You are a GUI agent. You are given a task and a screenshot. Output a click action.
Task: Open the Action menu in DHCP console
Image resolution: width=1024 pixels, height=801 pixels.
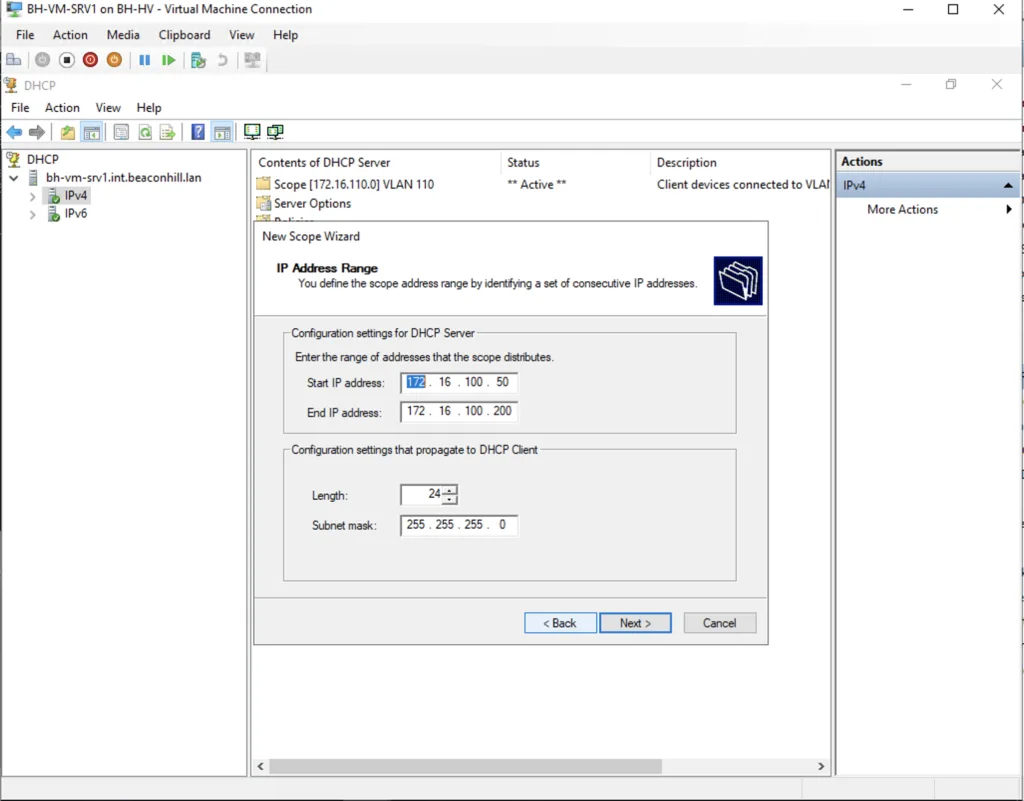(62, 108)
